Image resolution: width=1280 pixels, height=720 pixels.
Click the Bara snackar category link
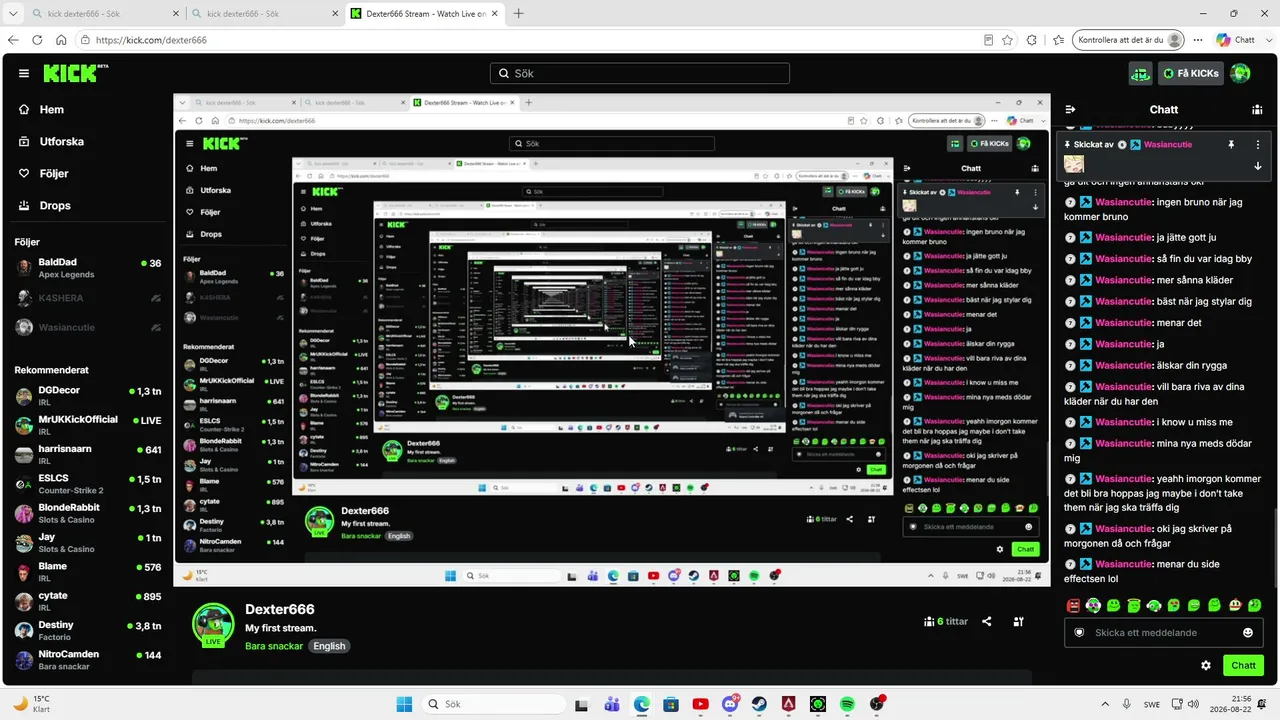coord(273,646)
